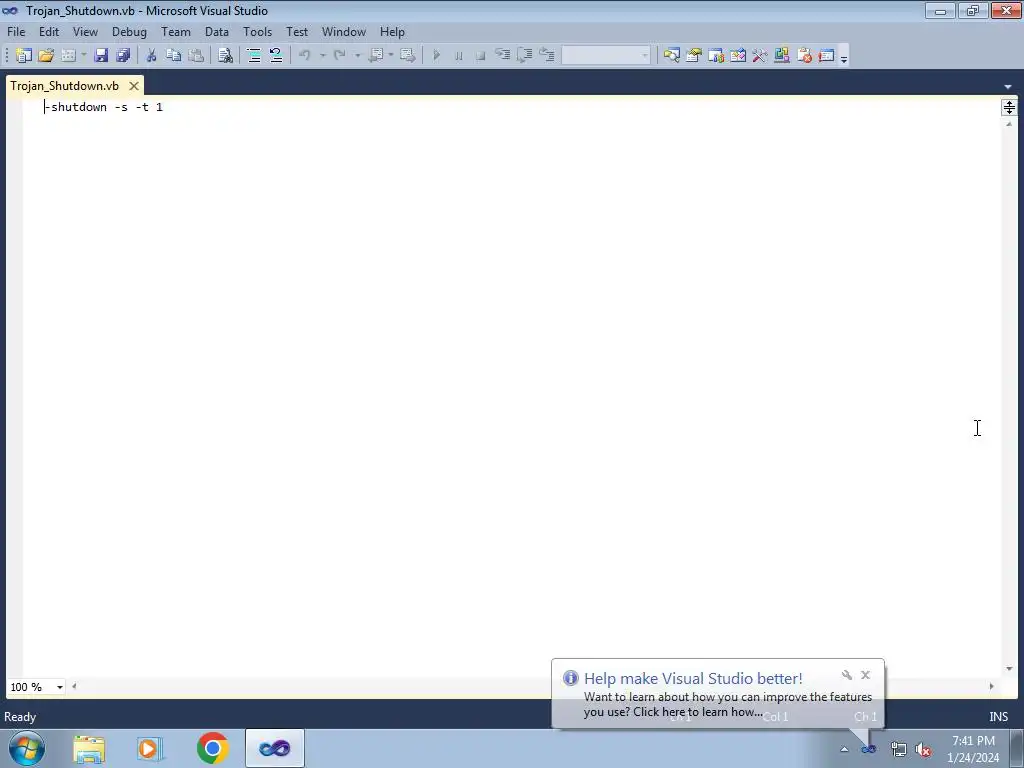Viewport: 1024px width, 768px height.
Task: Click the Paste clipboard icon
Action: click(x=195, y=56)
